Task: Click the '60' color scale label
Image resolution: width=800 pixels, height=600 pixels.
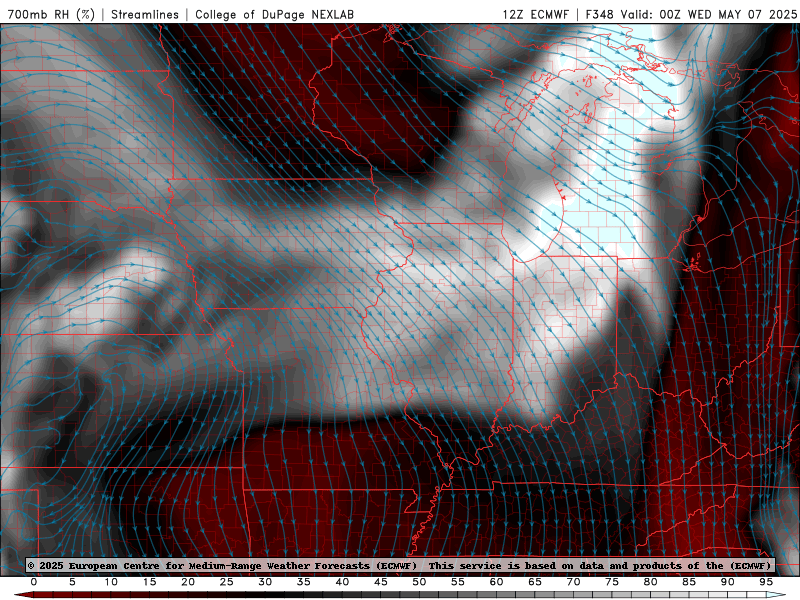Action: click(496, 582)
